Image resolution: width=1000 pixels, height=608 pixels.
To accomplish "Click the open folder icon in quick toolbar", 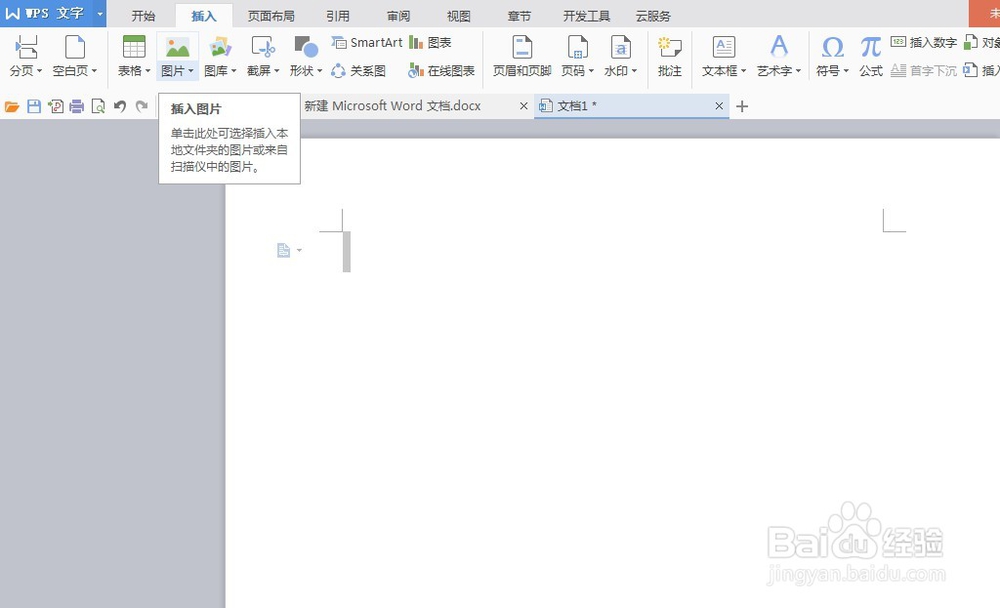I will pos(12,107).
